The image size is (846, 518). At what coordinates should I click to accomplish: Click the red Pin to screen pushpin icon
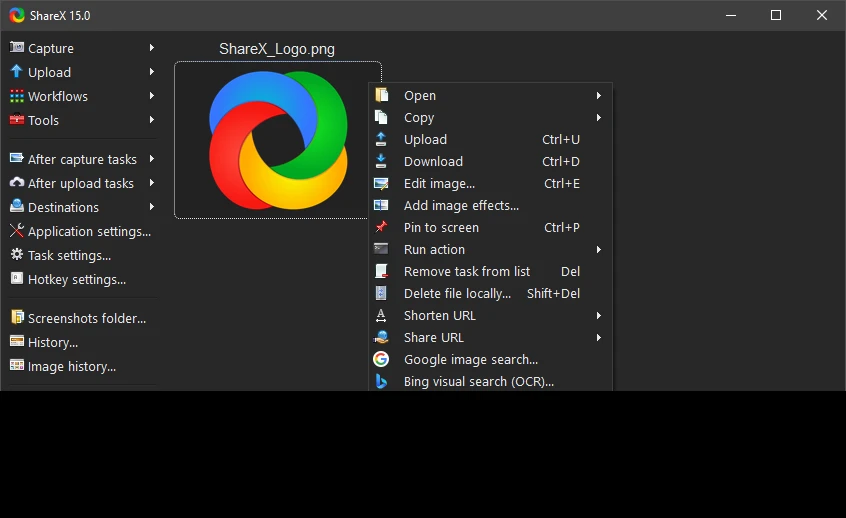[381, 227]
